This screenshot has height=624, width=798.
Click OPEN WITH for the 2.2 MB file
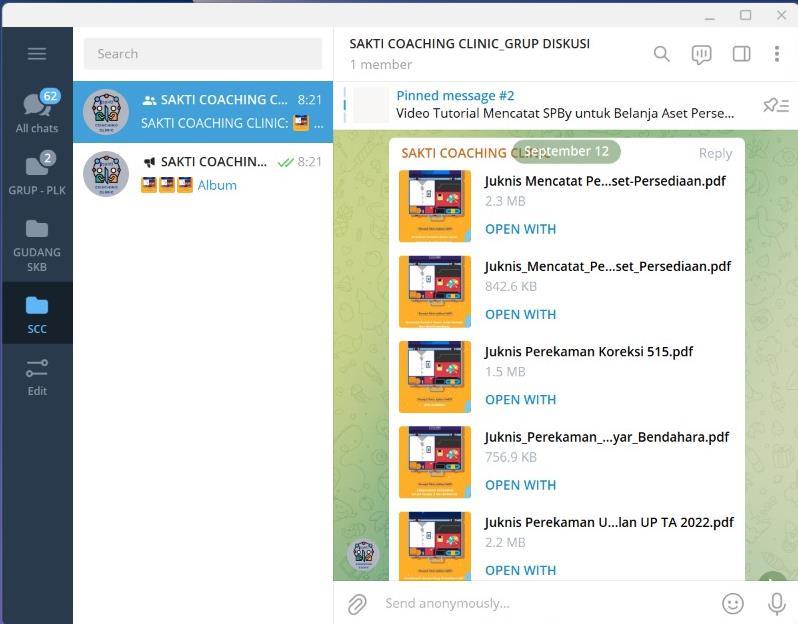click(x=520, y=570)
